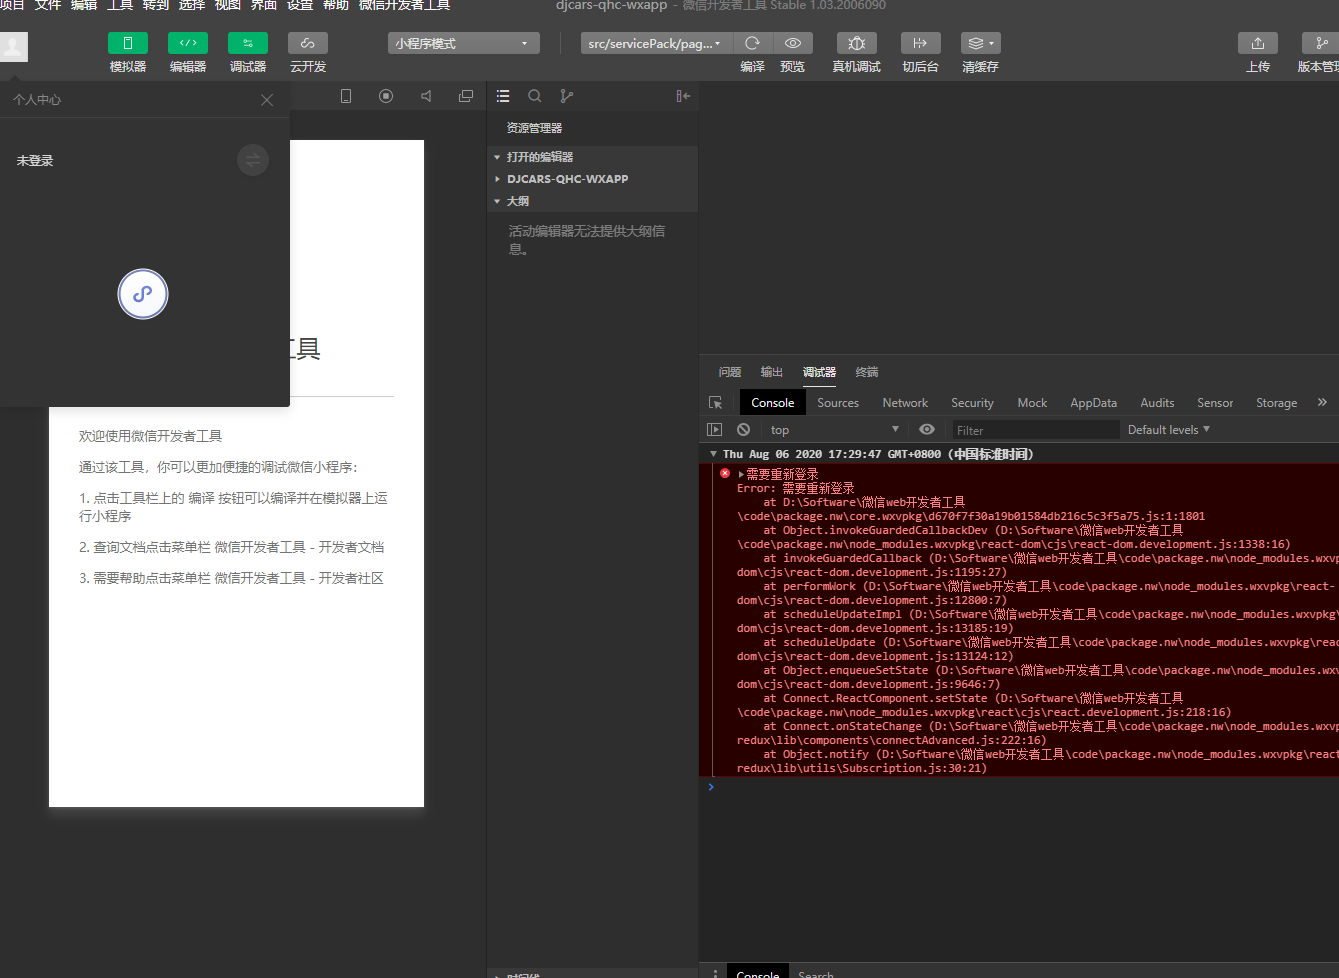Viewport: 1339px width, 978px height.
Task: Expand the 打开的编辑器 section
Action: point(592,157)
